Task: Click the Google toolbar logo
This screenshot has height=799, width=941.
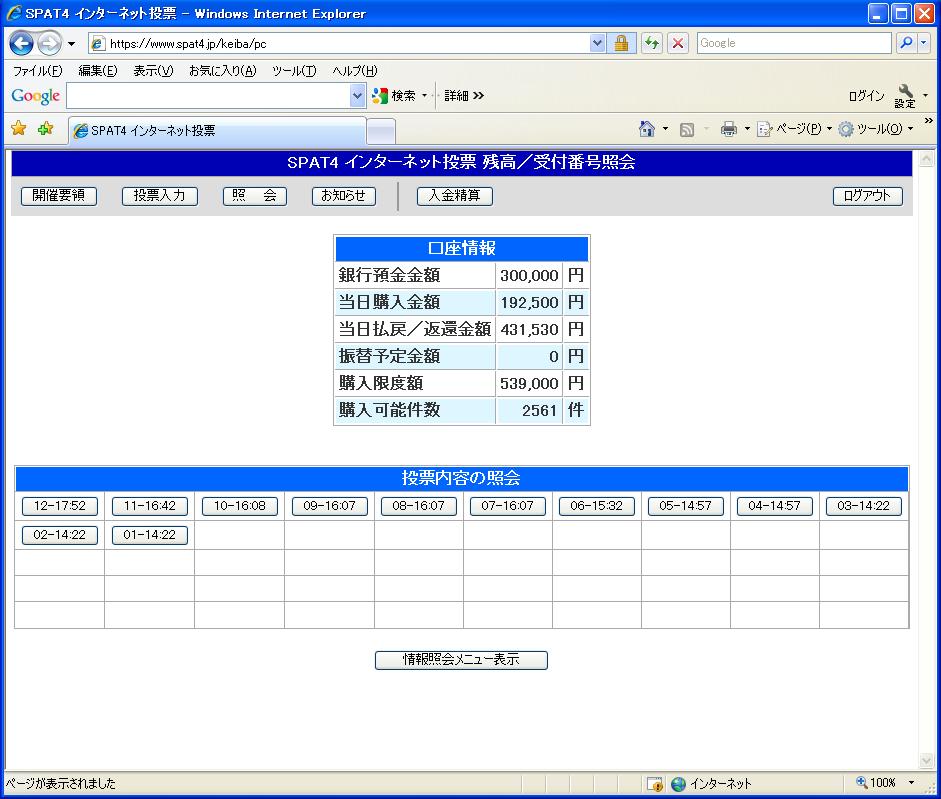Action: pos(35,96)
